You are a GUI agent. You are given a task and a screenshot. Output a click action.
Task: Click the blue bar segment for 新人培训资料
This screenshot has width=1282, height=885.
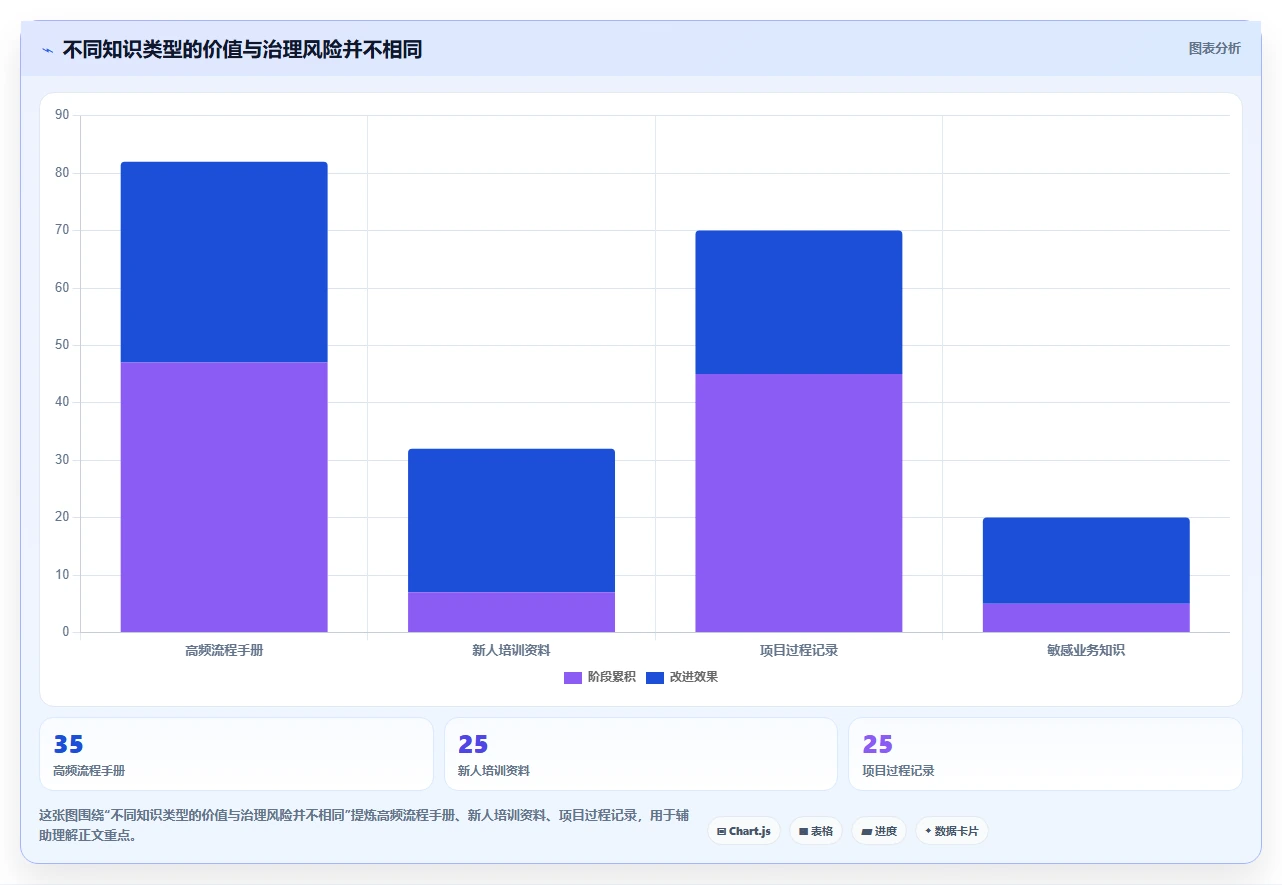point(511,520)
